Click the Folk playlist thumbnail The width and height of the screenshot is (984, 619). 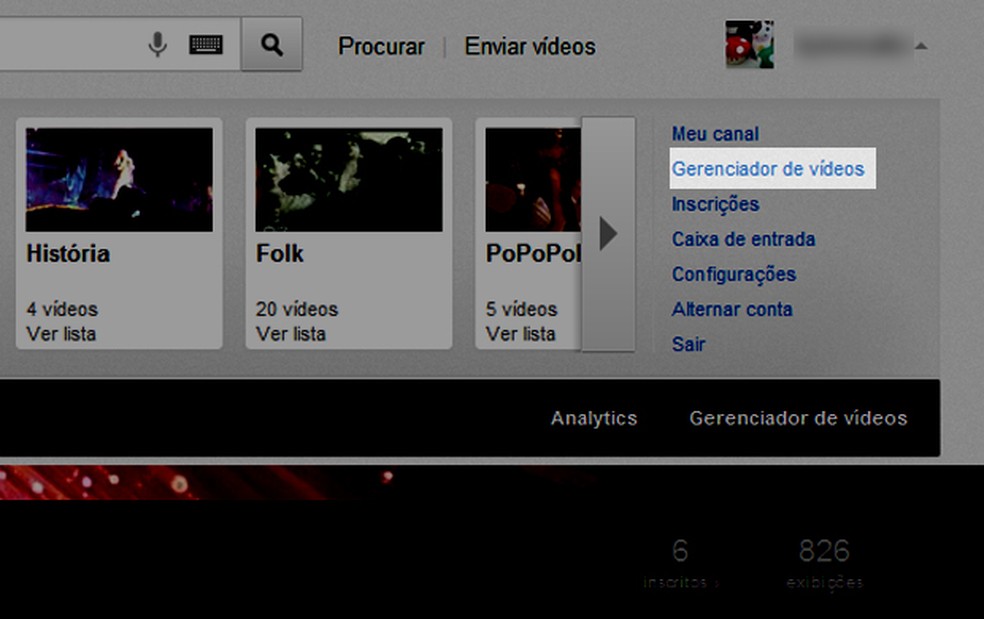click(347, 178)
